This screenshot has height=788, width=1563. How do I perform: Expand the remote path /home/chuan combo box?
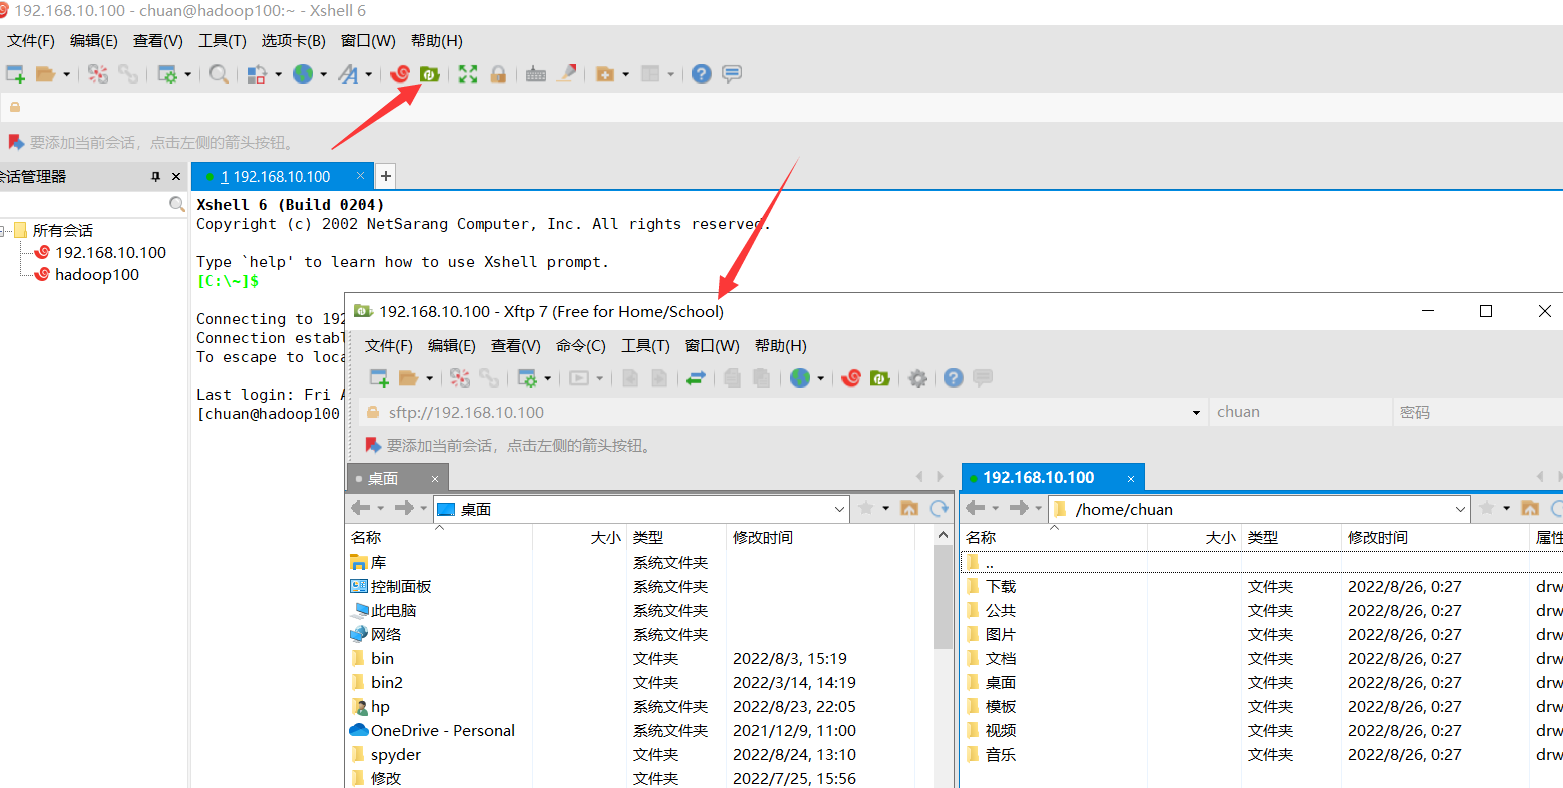tap(1460, 509)
